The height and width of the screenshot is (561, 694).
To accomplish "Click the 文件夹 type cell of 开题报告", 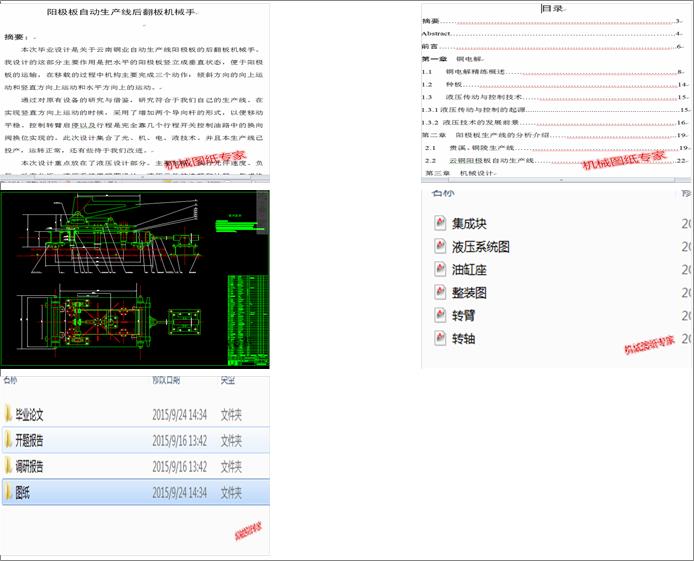I will click(x=231, y=440).
